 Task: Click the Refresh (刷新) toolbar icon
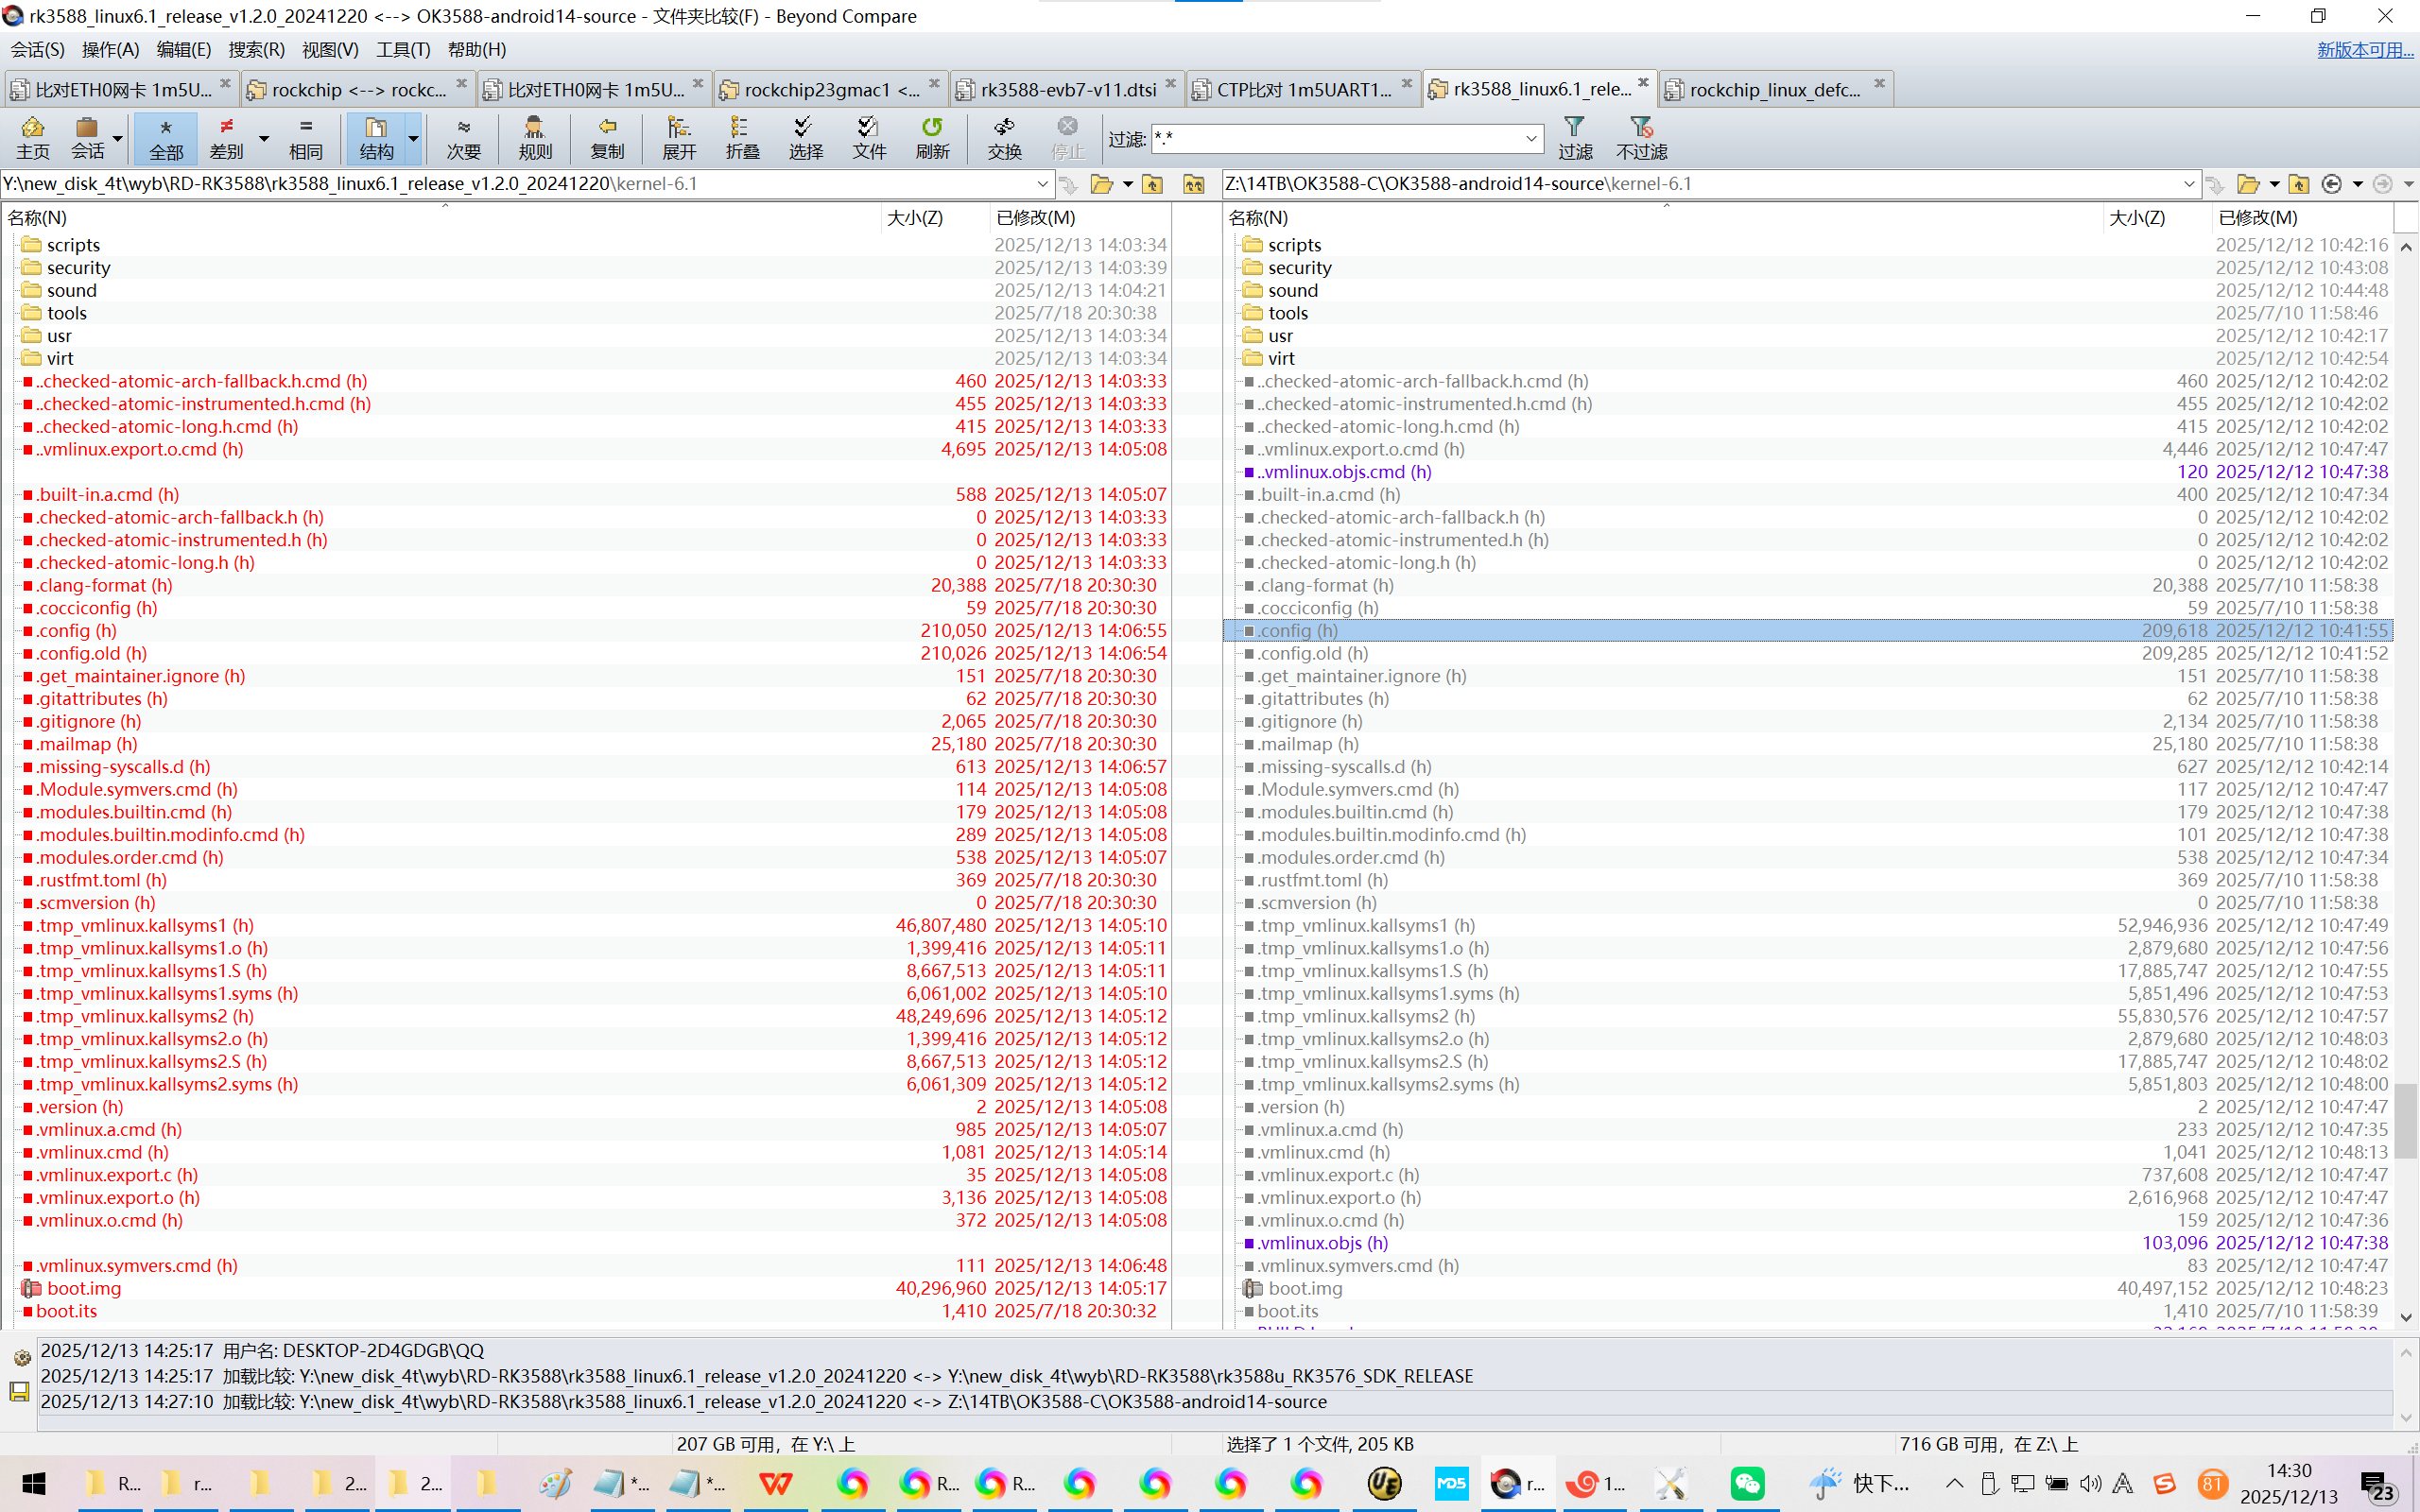coord(932,137)
